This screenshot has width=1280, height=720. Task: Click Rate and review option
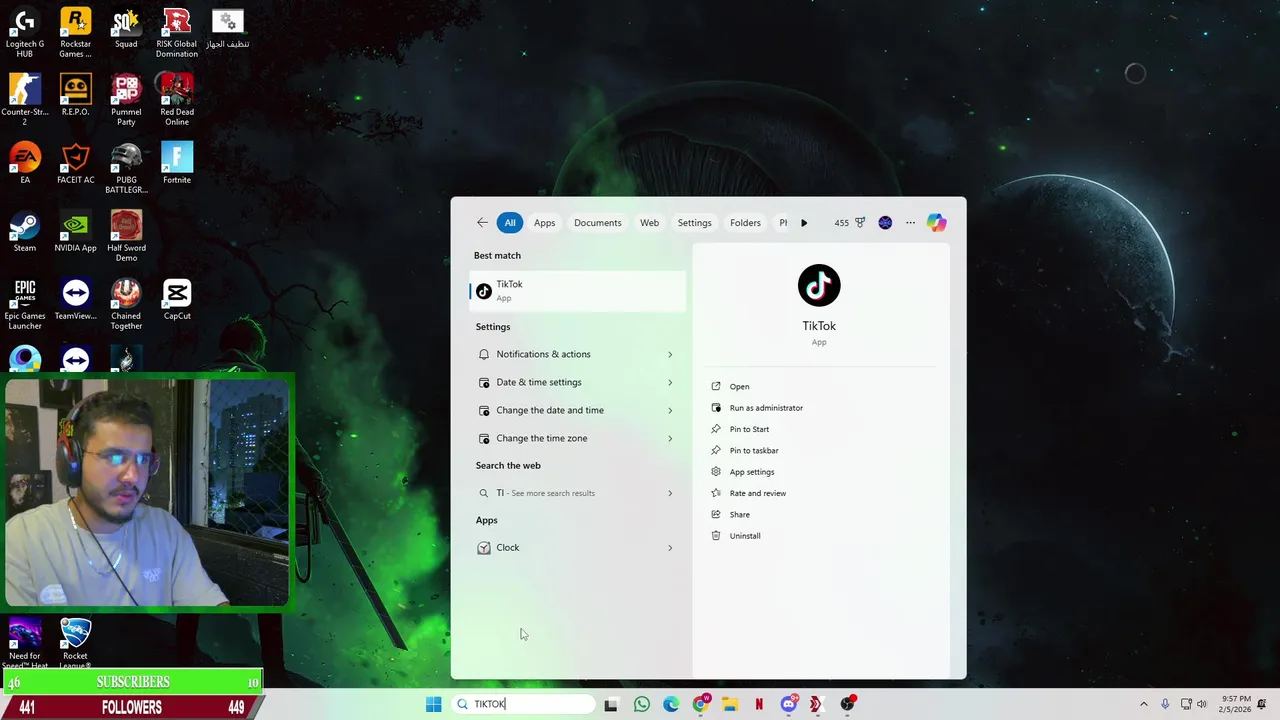[758, 493]
